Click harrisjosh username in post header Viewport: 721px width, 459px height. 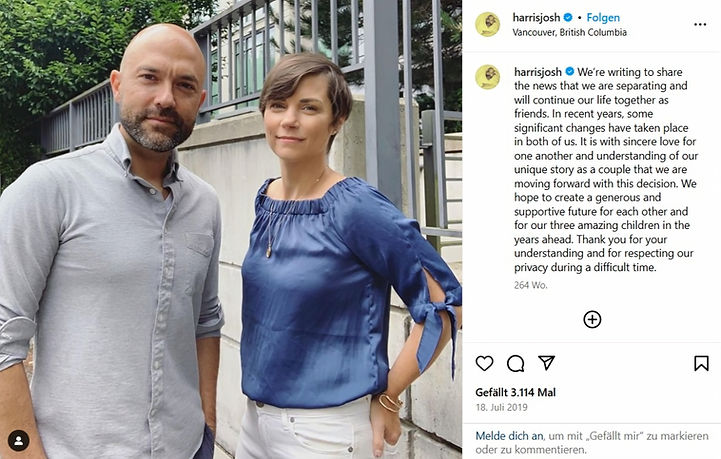click(x=536, y=17)
